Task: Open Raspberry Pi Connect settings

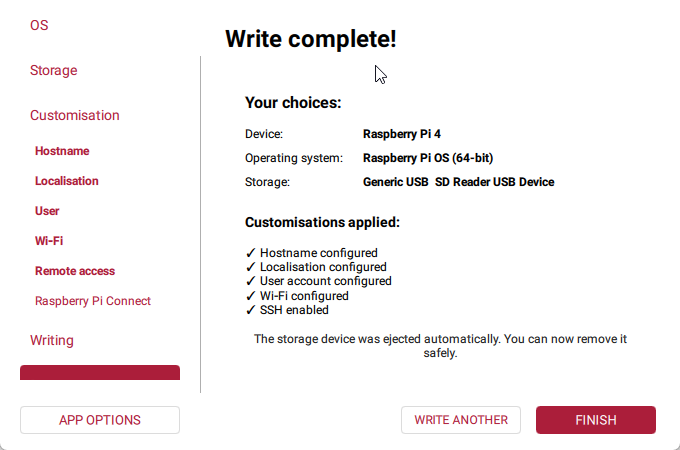Action: coord(93,301)
